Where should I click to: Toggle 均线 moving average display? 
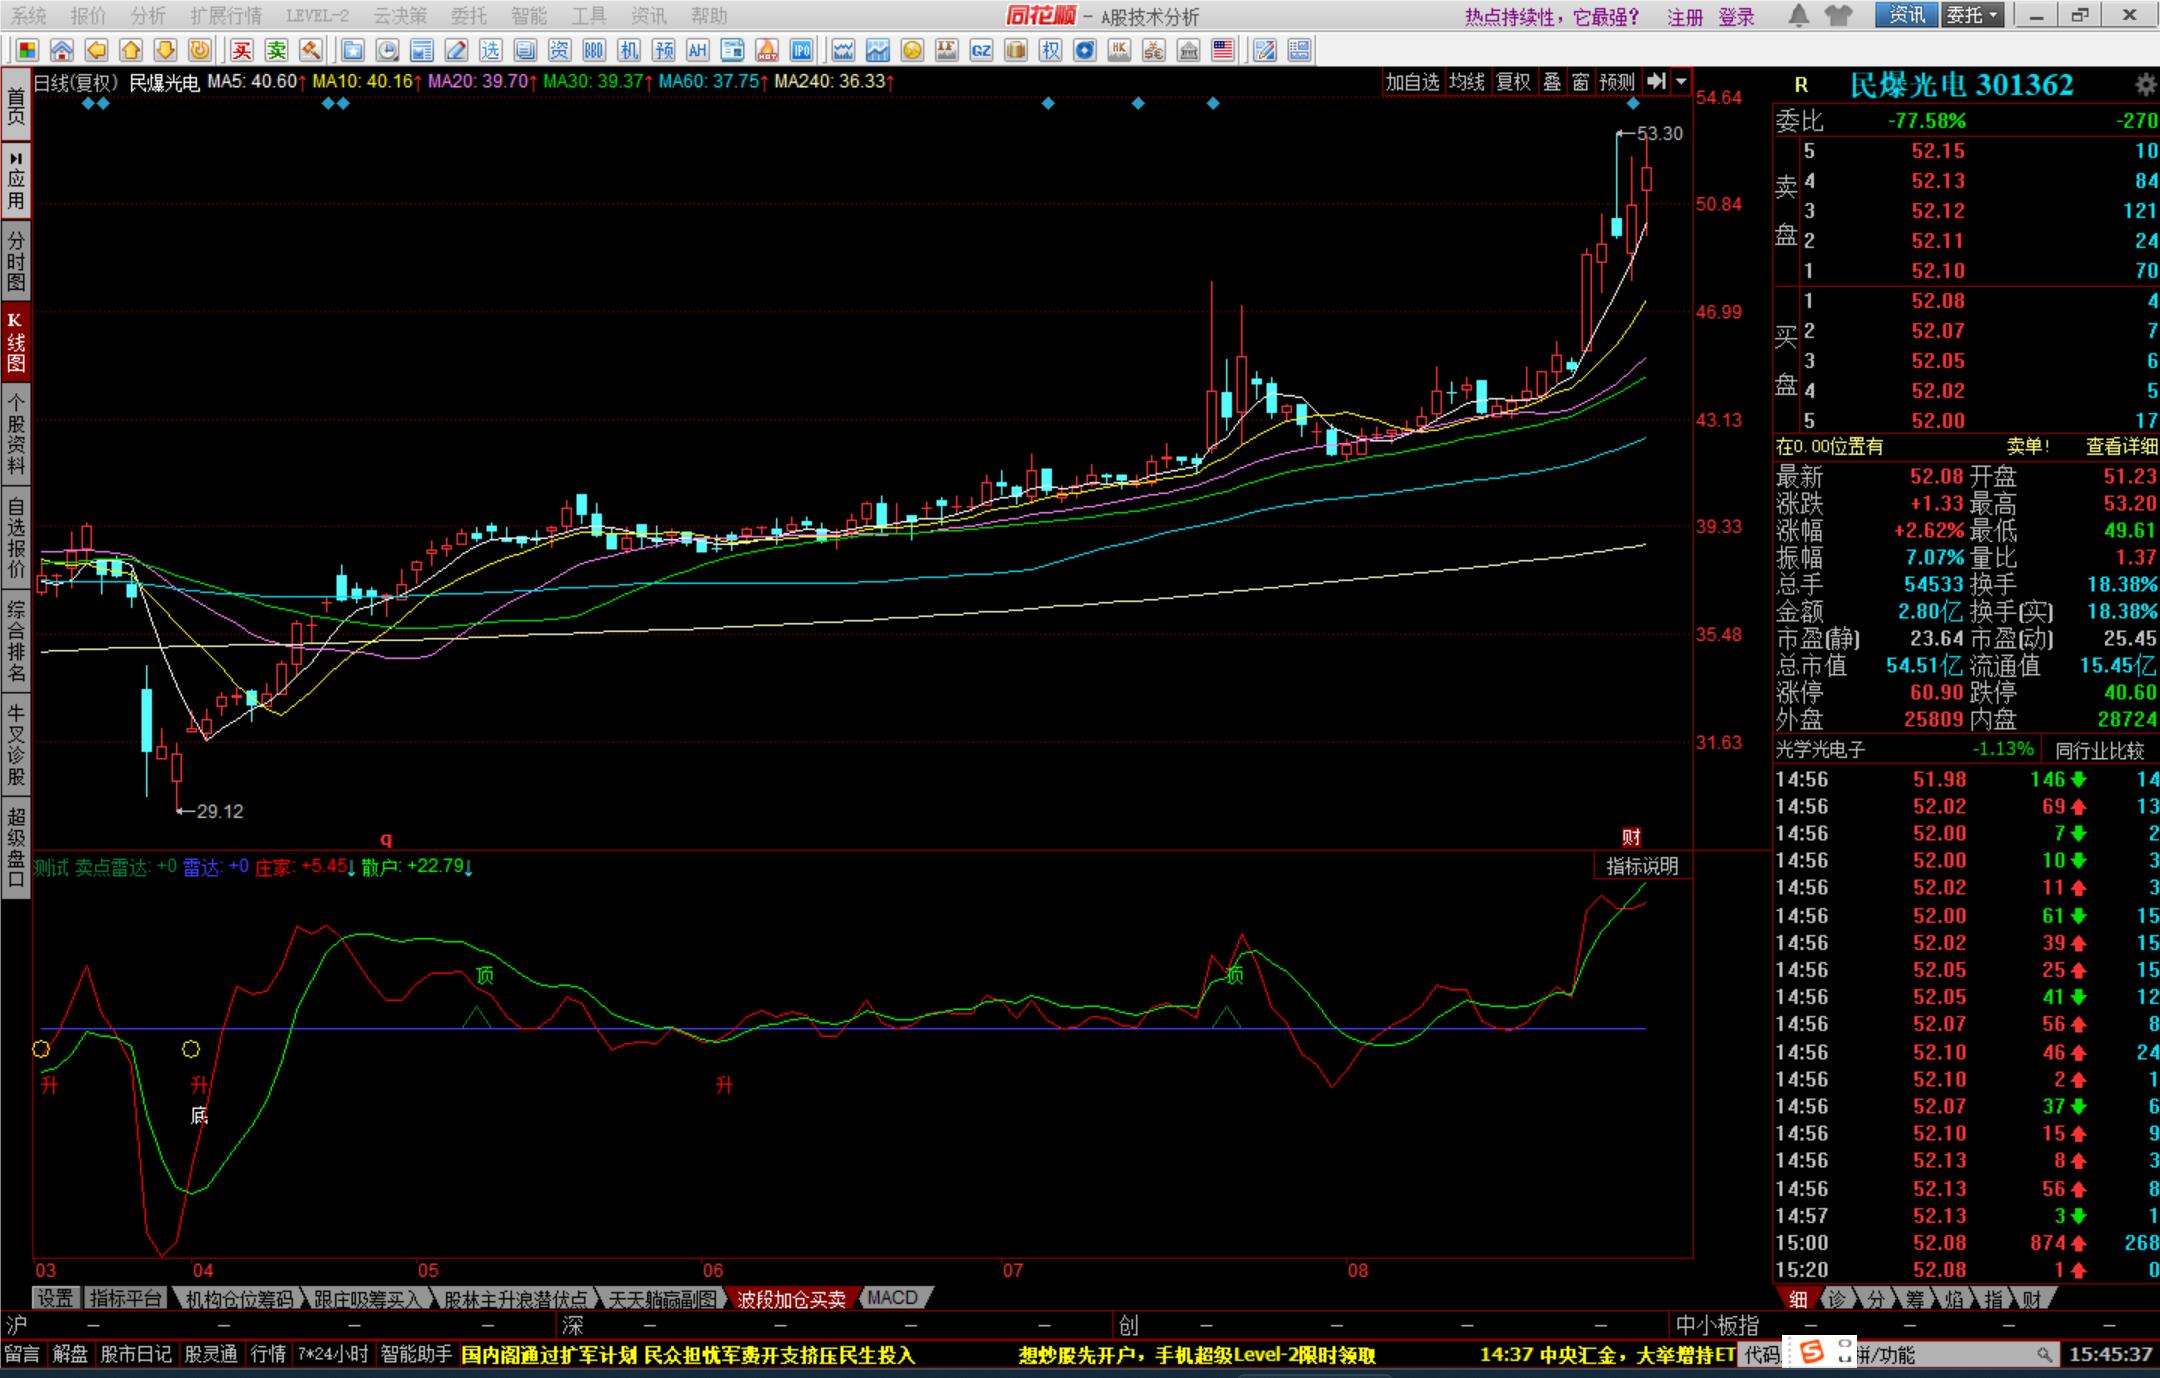1467,82
